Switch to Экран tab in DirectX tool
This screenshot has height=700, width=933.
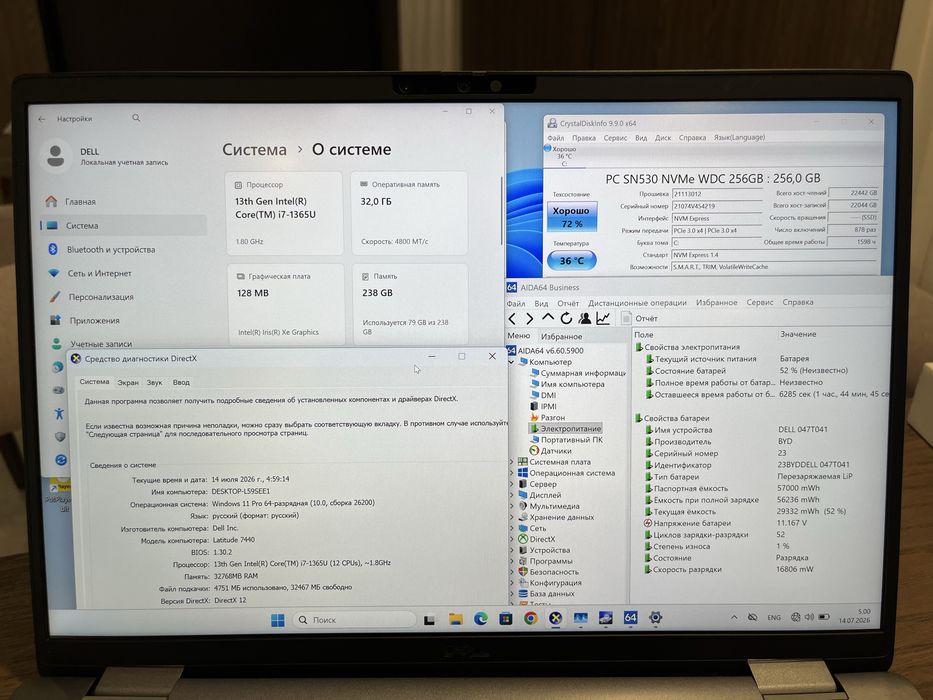[x=127, y=382]
